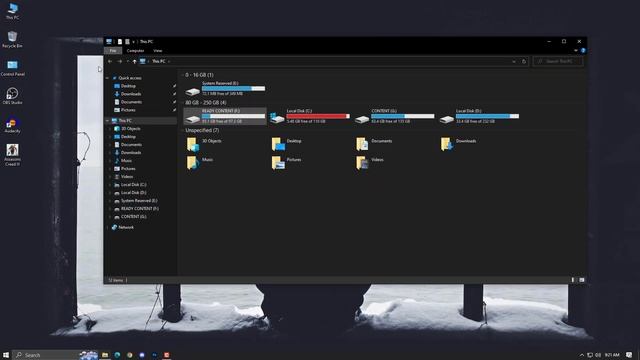Viewport: 640px width, 360px height.
Task: Collapse the Quick access tree node
Action: [x=107, y=78]
